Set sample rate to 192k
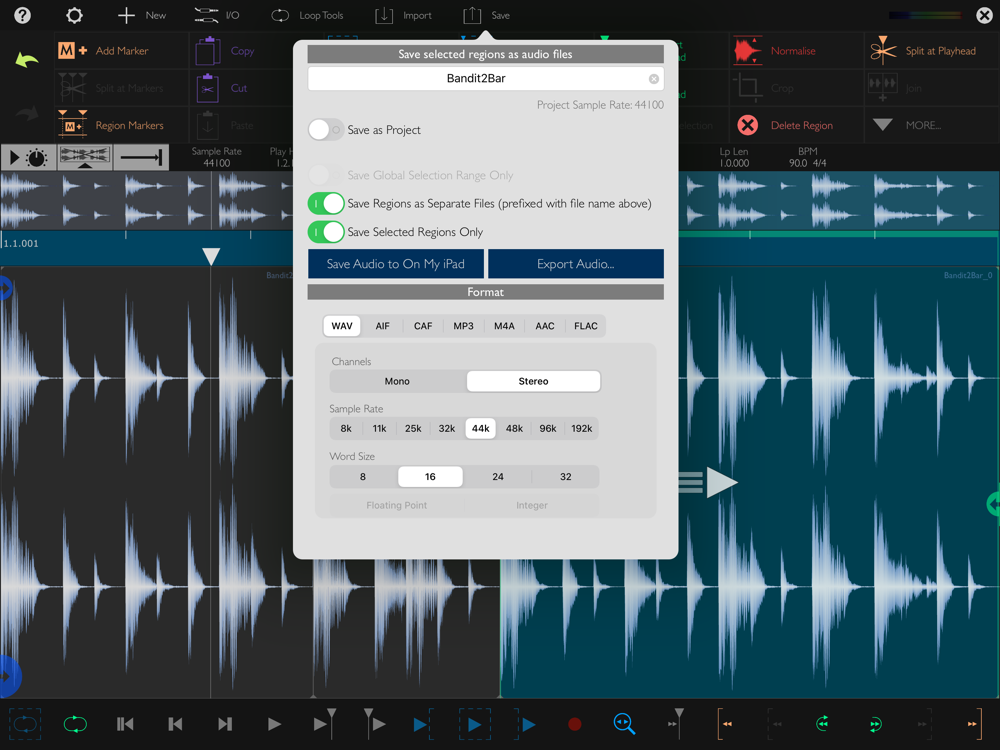The height and width of the screenshot is (750, 1000). [582, 429]
